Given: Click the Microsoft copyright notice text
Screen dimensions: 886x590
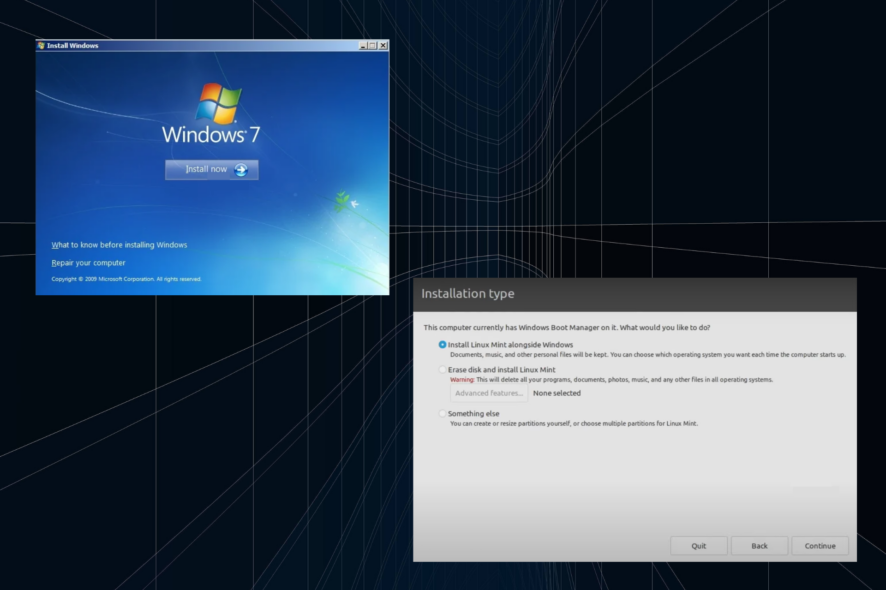Looking at the screenshot, I should click(127, 279).
